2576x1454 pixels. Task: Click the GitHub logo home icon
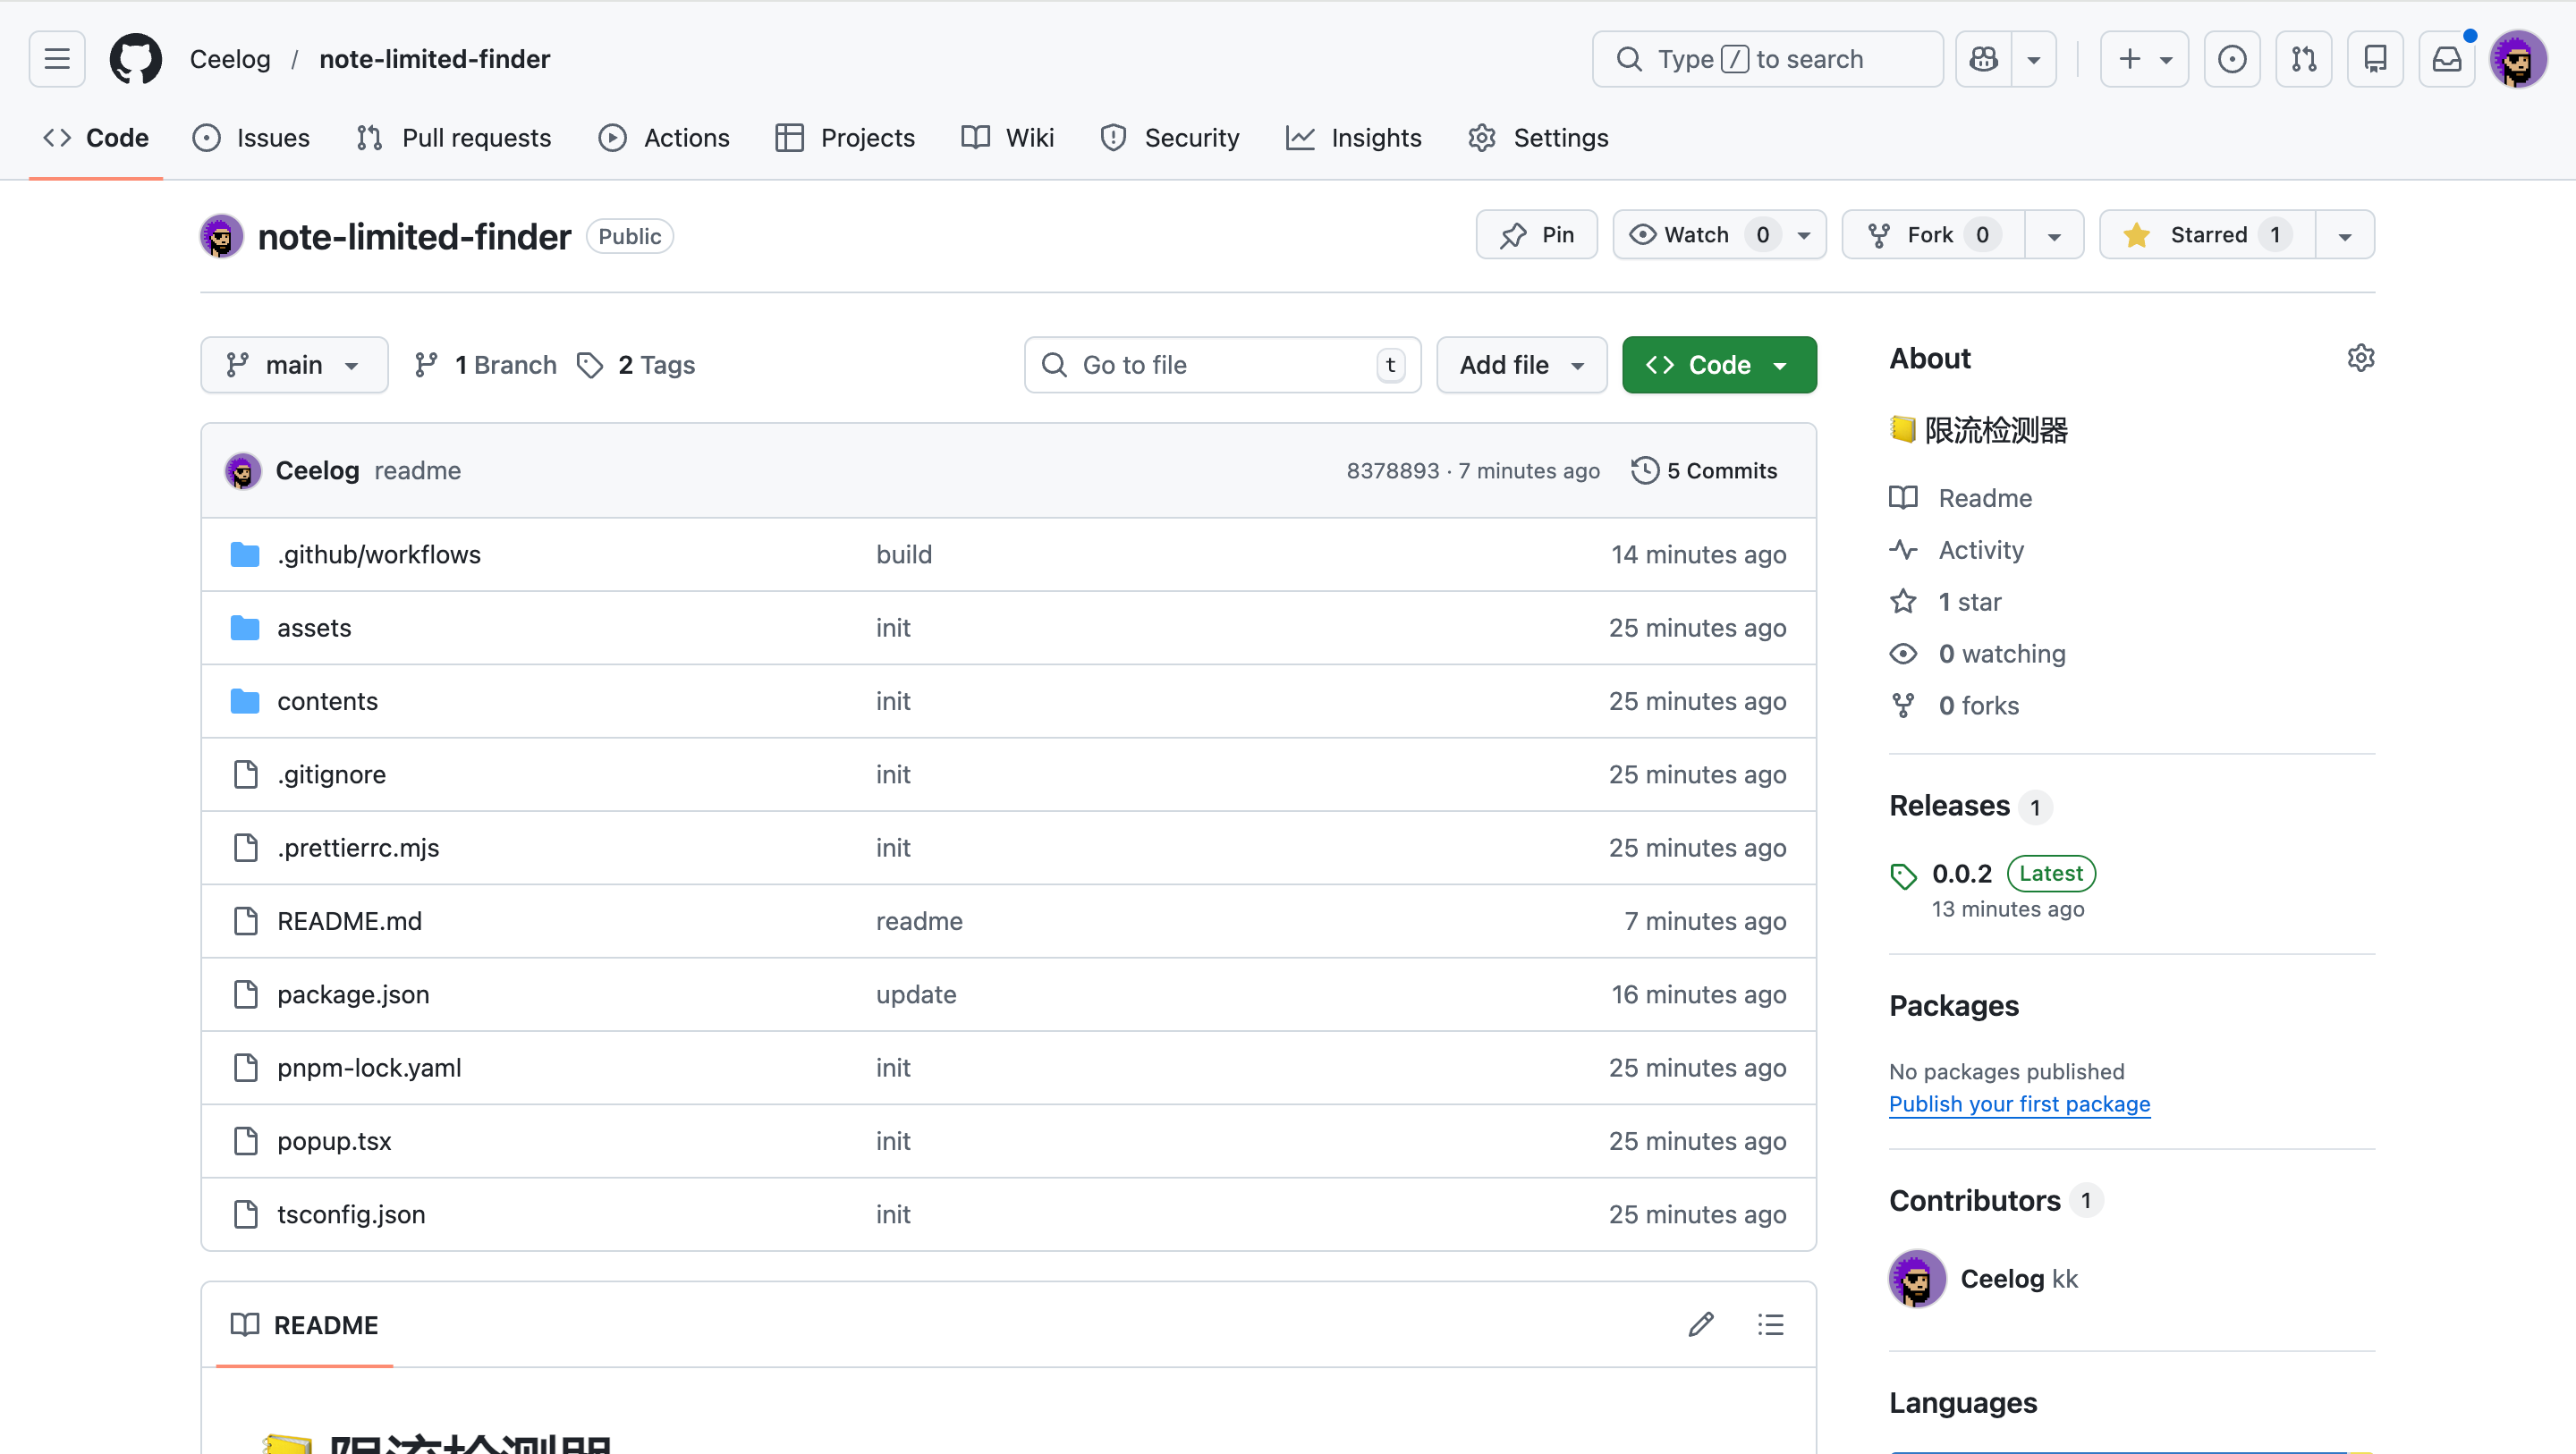(135, 59)
